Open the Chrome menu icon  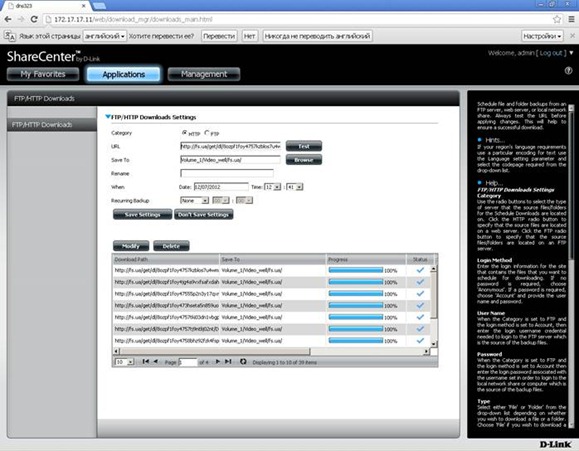coord(571,19)
